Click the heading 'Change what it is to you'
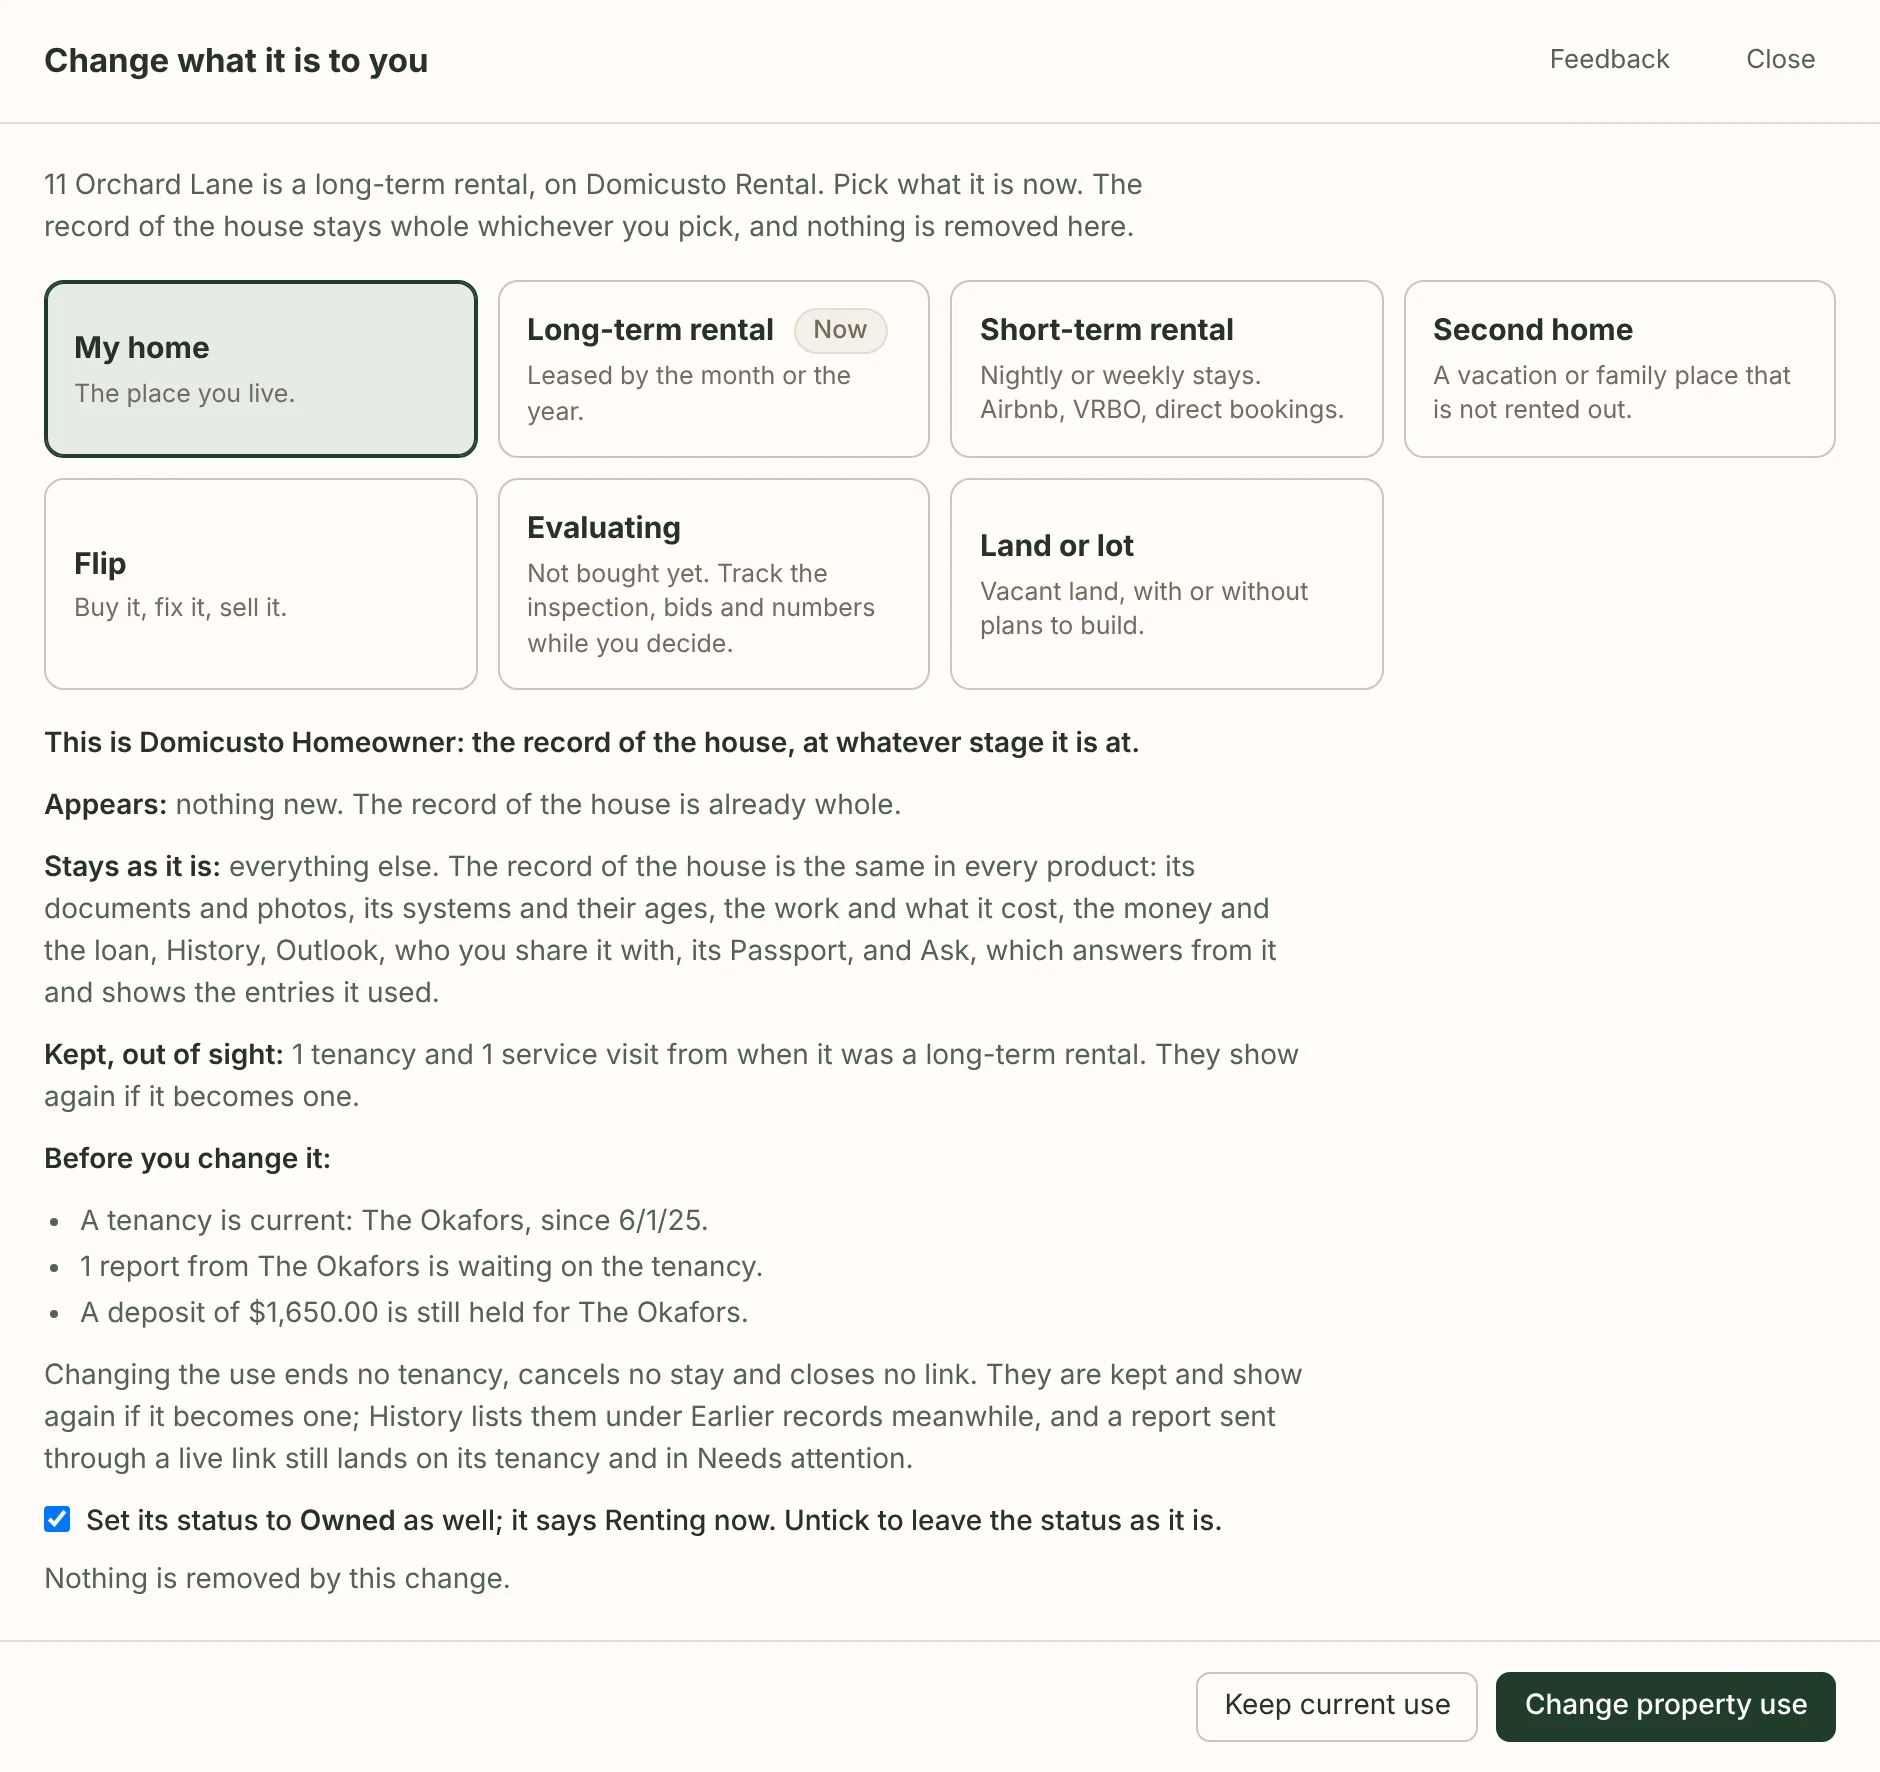This screenshot has width=1880, height=1772. (x=236, y=61)
